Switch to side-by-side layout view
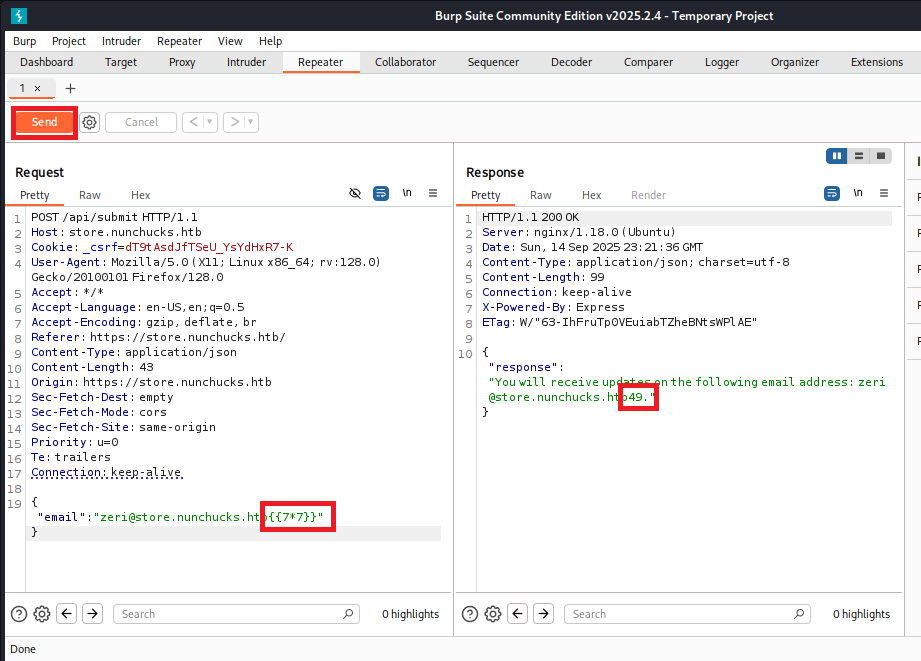This screenshot has width=921, height=661. pos(837,156)
